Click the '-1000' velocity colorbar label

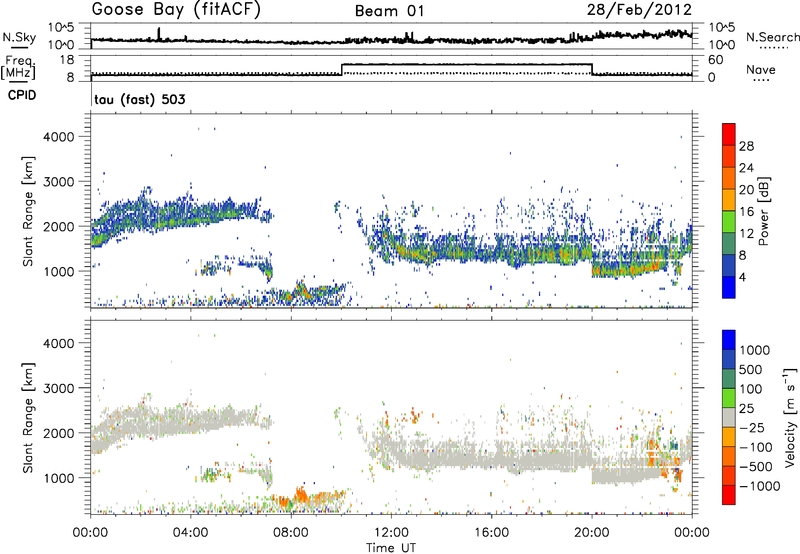point(760,486)
